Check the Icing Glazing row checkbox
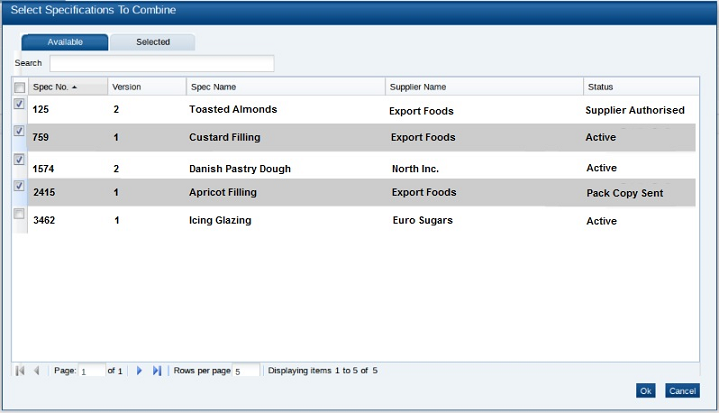 point(19,214)
